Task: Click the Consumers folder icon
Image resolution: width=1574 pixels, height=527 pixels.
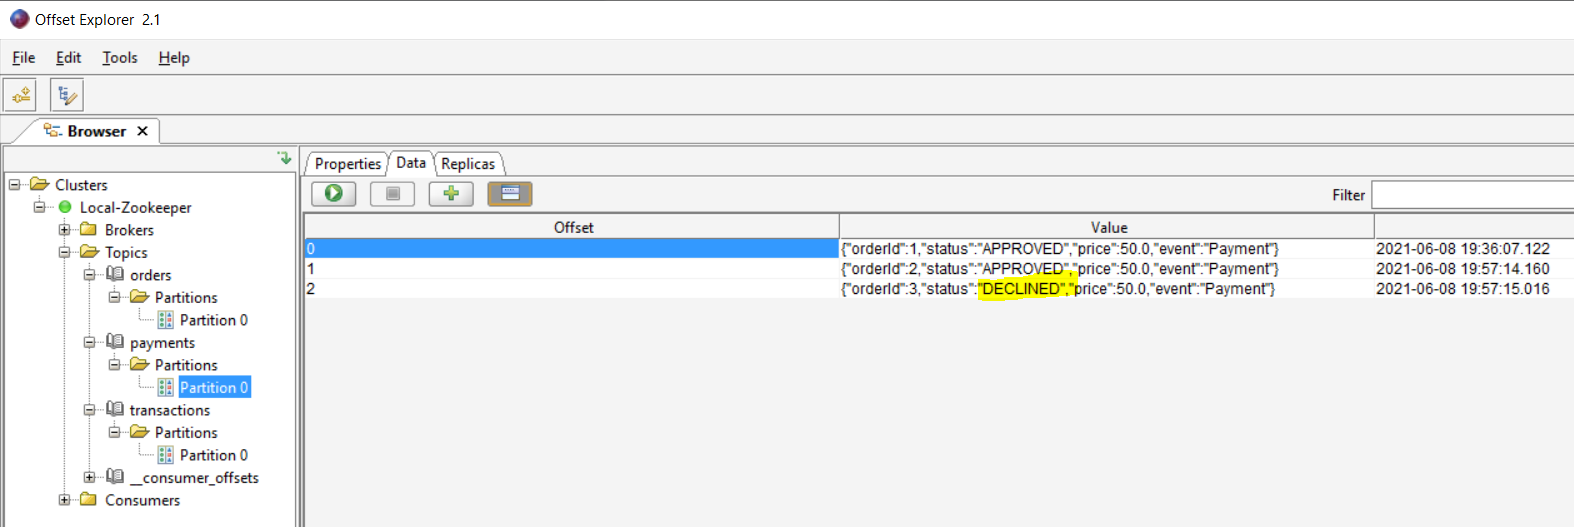Action: pyautogui.click(x=89, y=499)
